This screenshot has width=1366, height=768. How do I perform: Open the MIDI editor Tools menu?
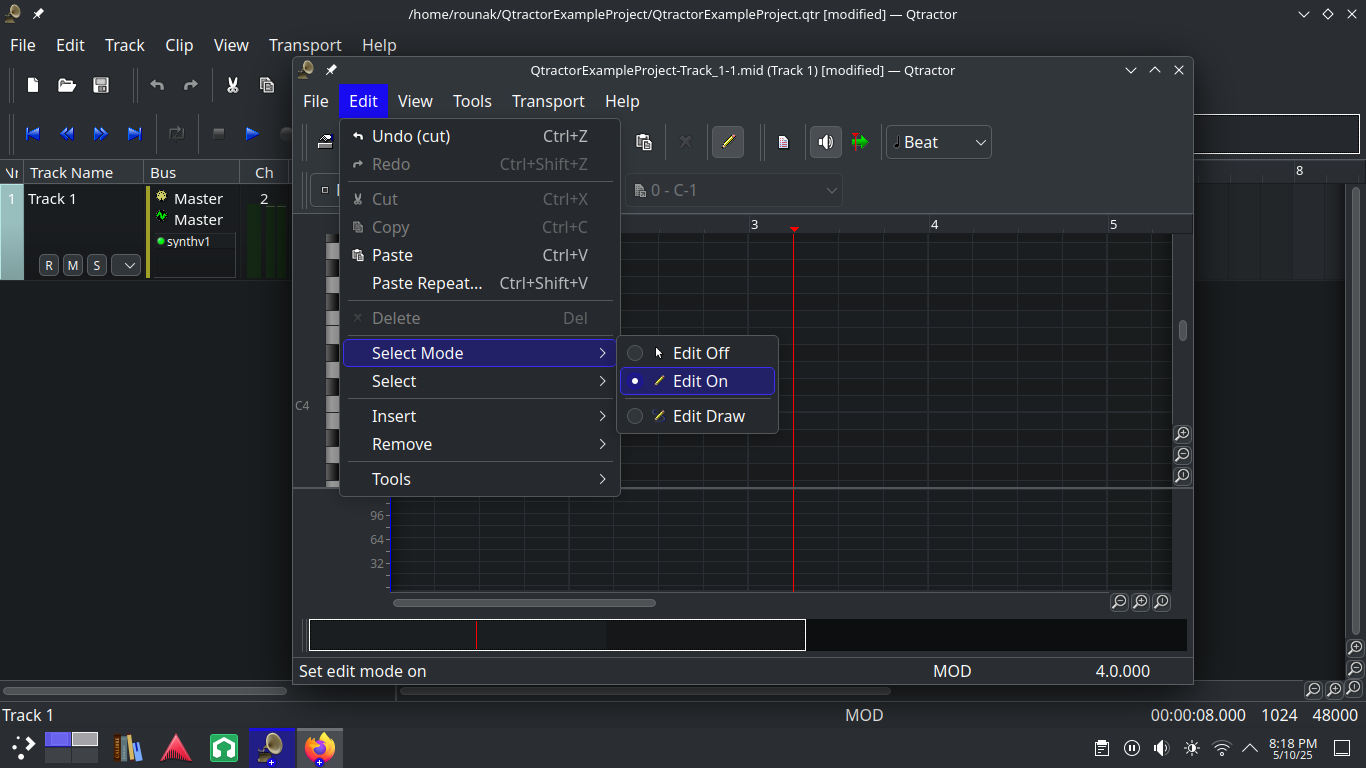coord(472,101)
